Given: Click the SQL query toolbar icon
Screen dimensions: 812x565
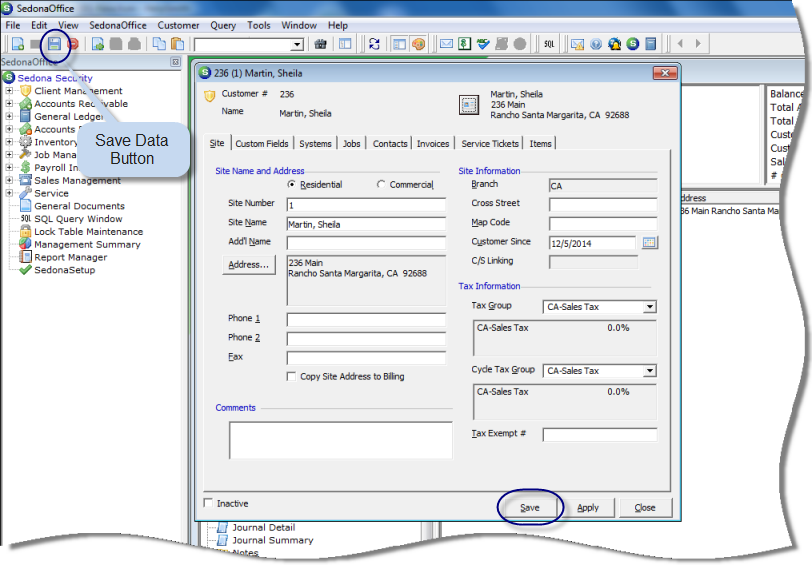Looking at the screenshot, I should [549, 44].
